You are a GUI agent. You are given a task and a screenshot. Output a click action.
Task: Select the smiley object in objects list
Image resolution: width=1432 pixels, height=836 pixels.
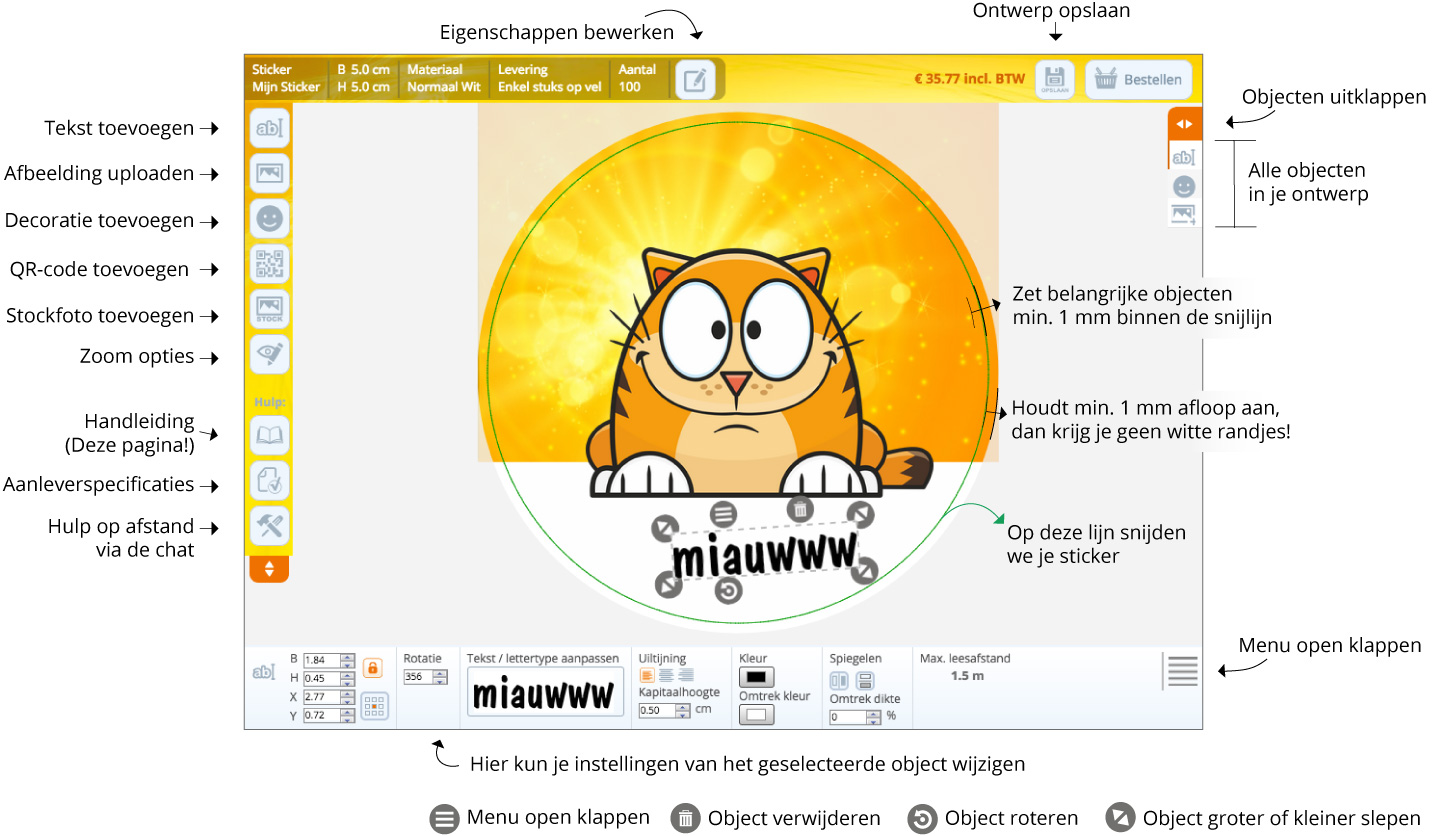(x=1184, y=186)
